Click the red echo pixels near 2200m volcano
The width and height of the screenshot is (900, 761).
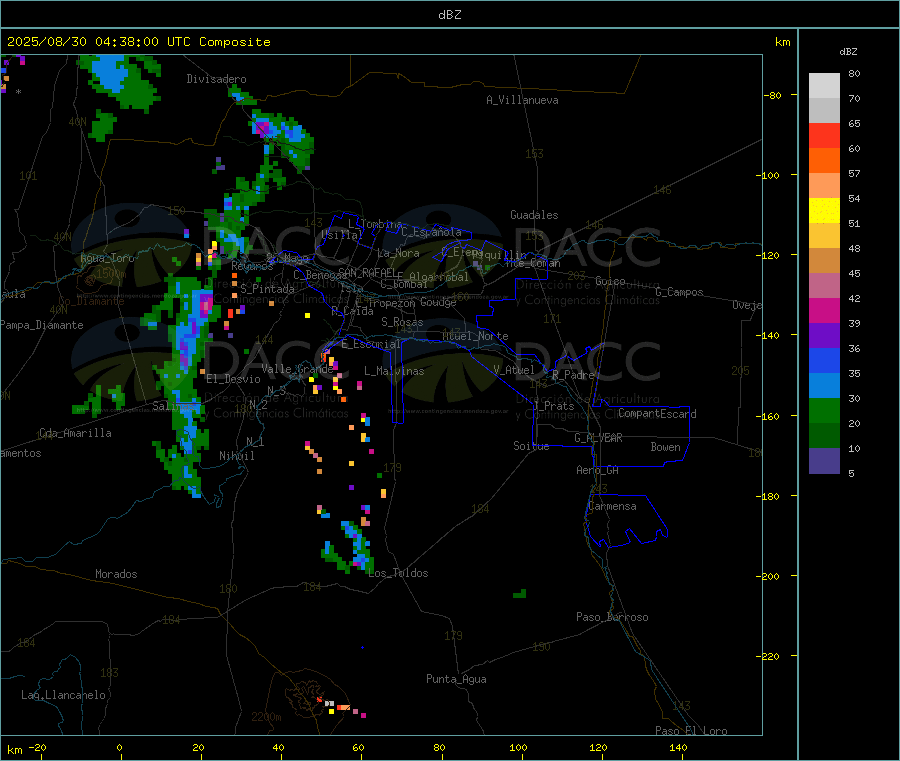coord(320,700)
